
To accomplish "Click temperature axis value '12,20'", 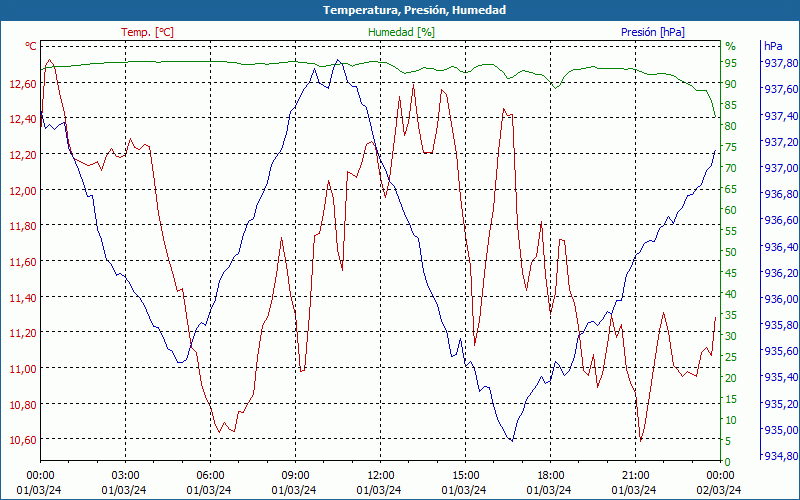I will 23,155.
